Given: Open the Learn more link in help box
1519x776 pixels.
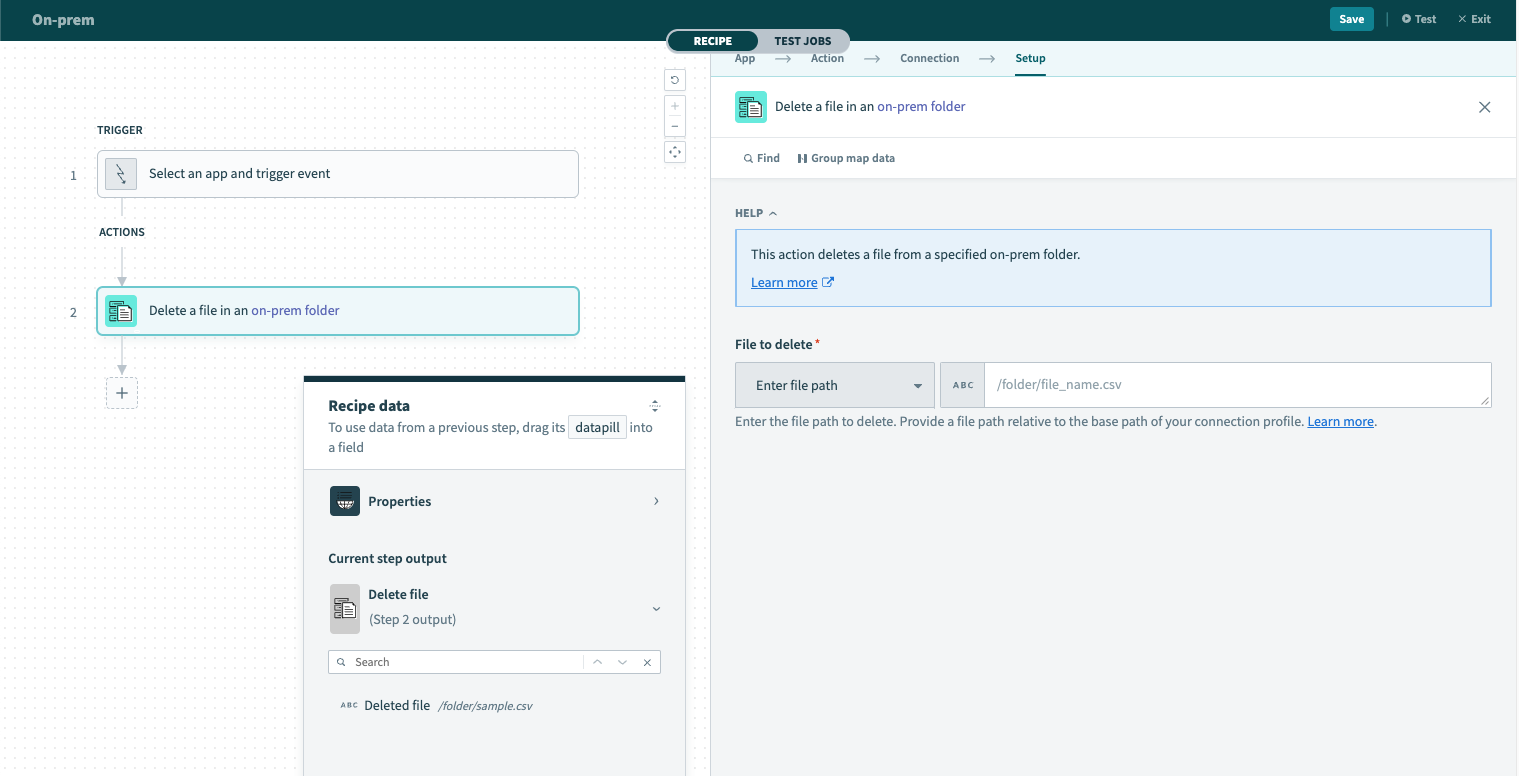Looking at the screenshot, I should [784, 283].
